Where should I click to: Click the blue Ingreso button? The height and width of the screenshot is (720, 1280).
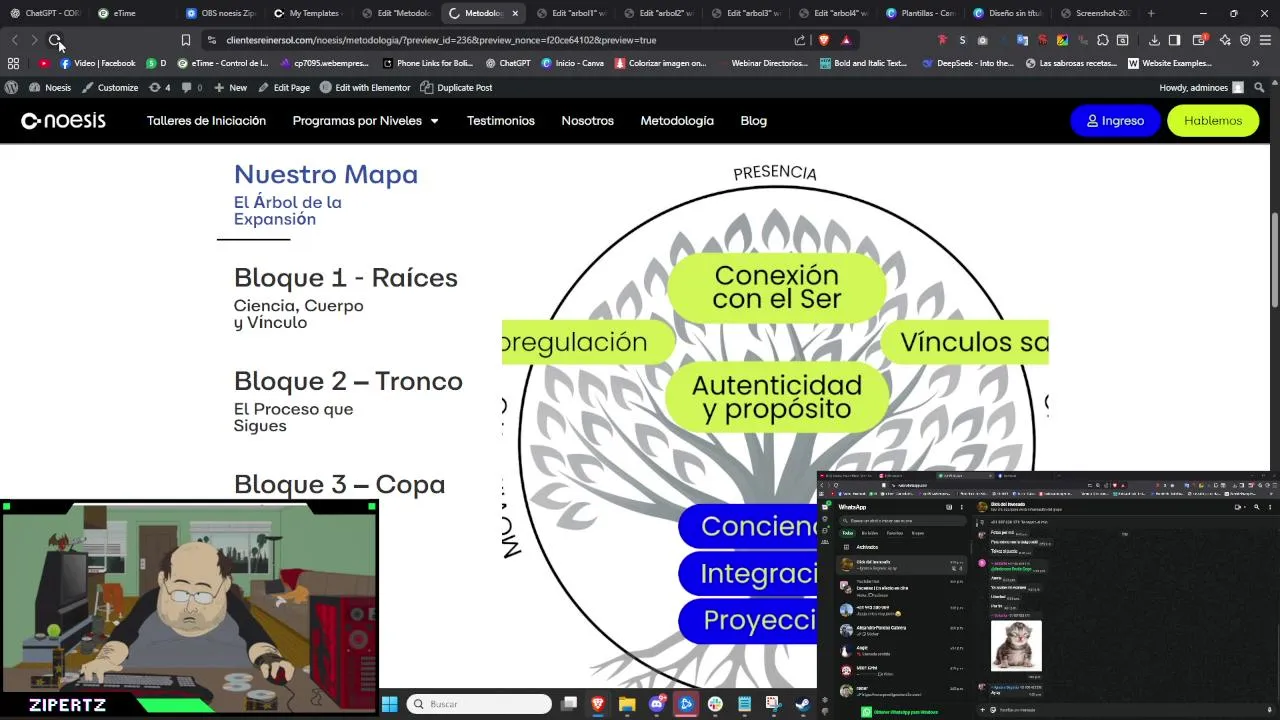tap(1115, 120)
